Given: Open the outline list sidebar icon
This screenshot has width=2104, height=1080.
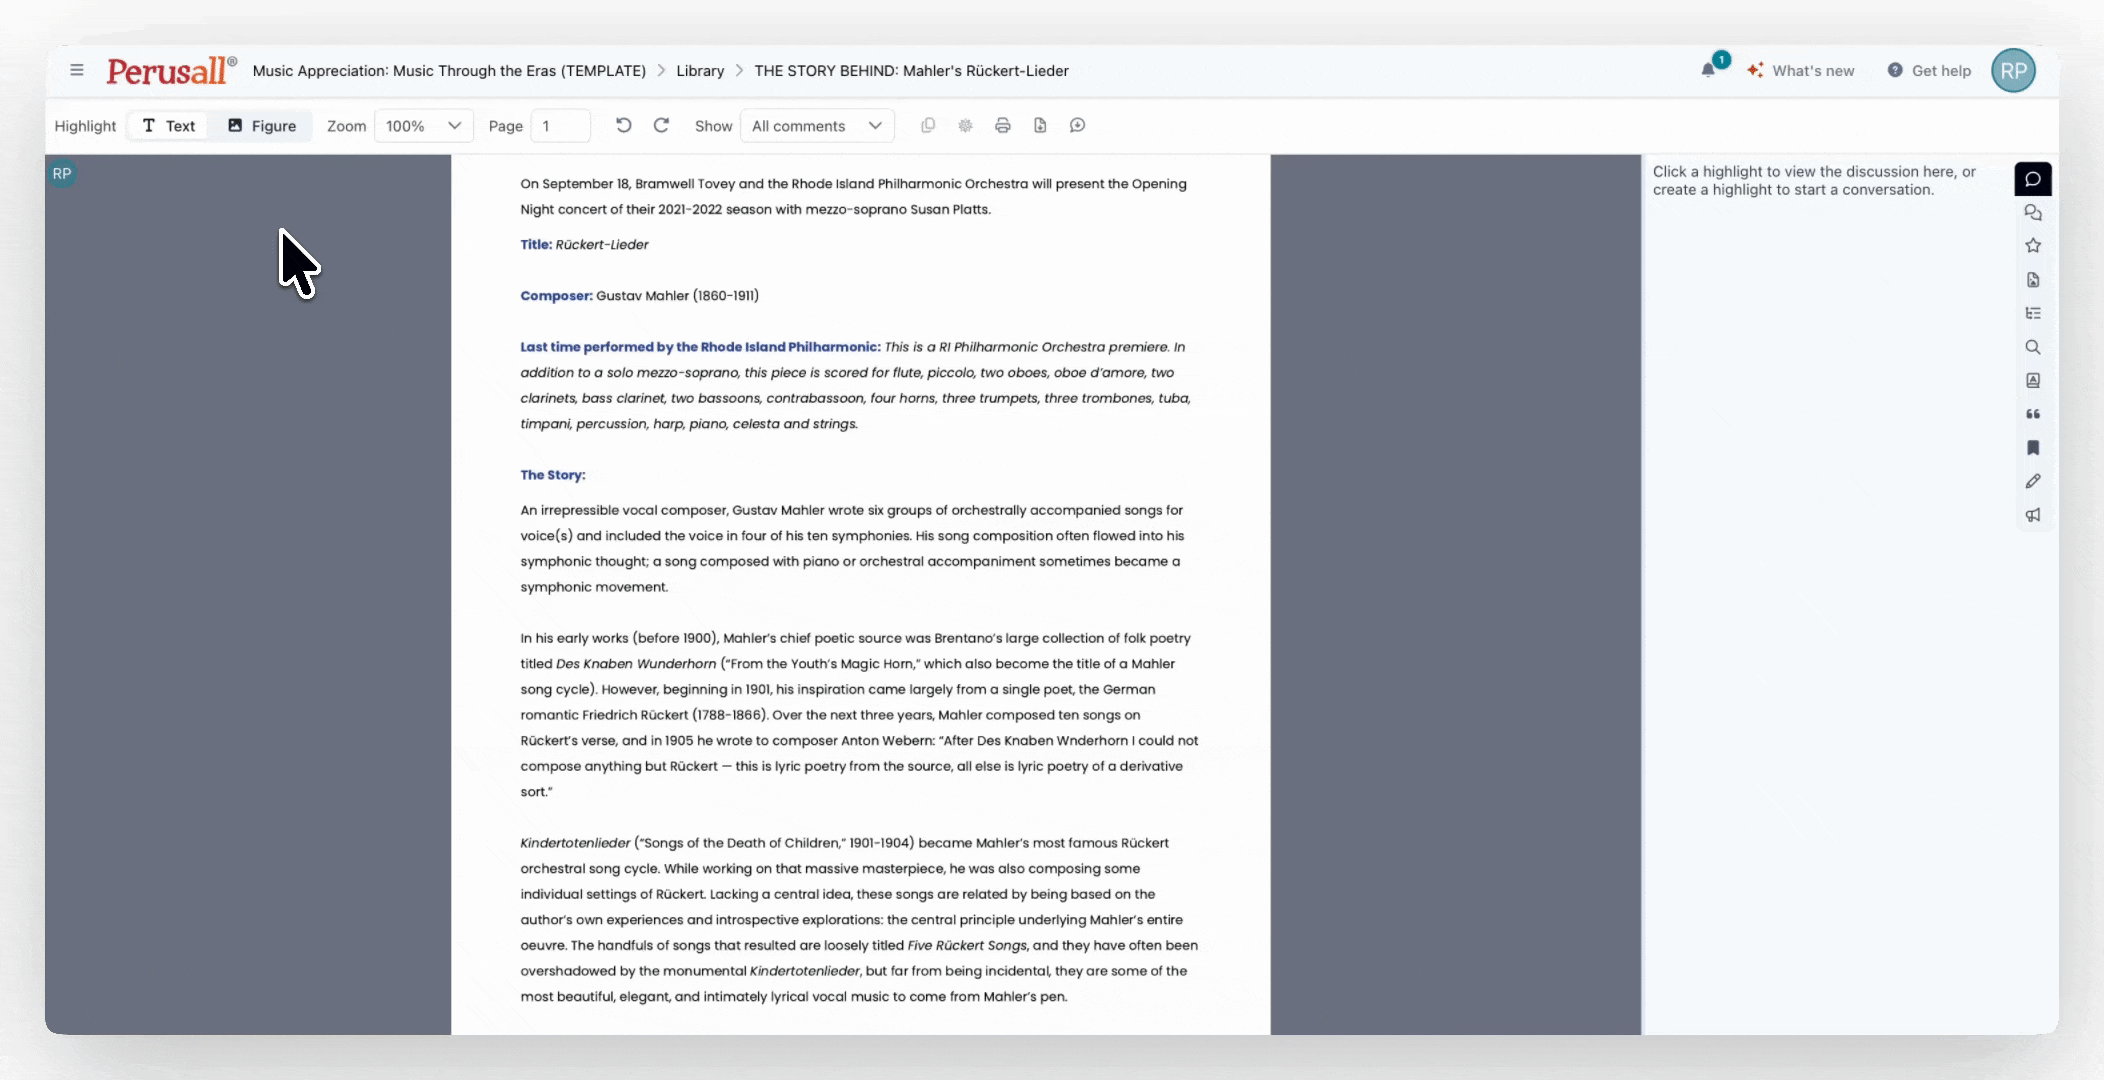Looking at the screenshot, I should [x=2033, y=313].
